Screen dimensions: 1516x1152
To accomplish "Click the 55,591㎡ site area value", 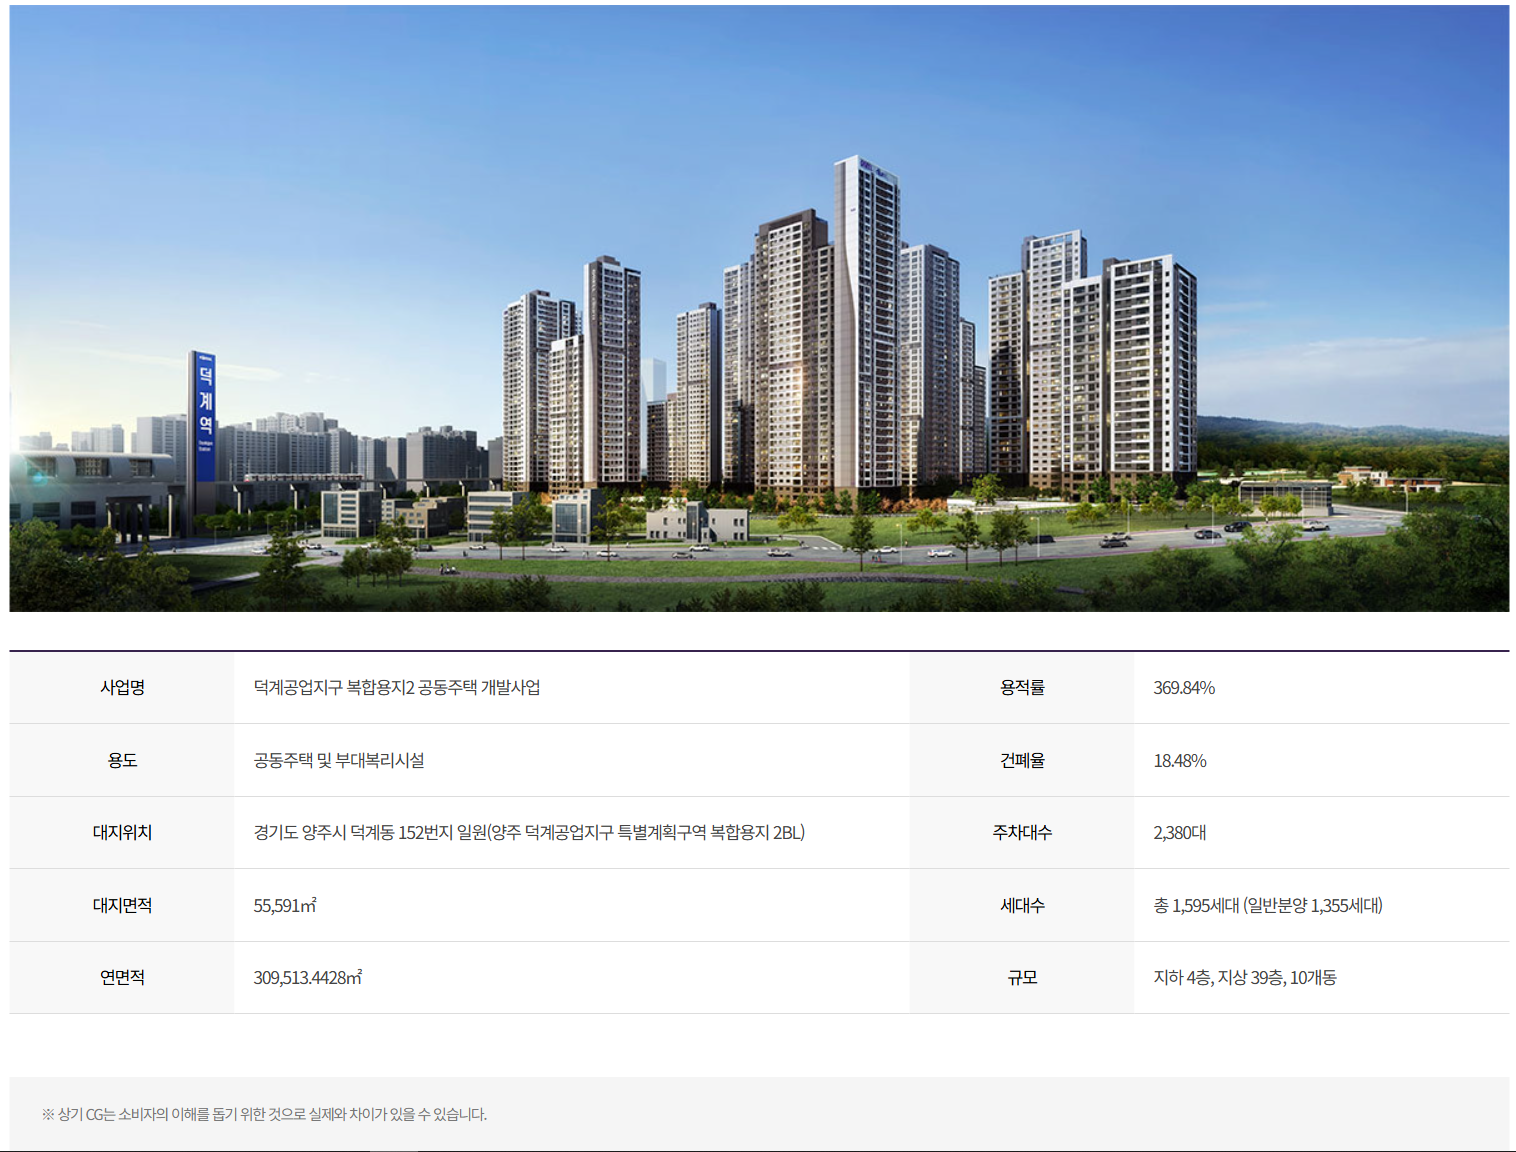I will [x=284, y=906].
